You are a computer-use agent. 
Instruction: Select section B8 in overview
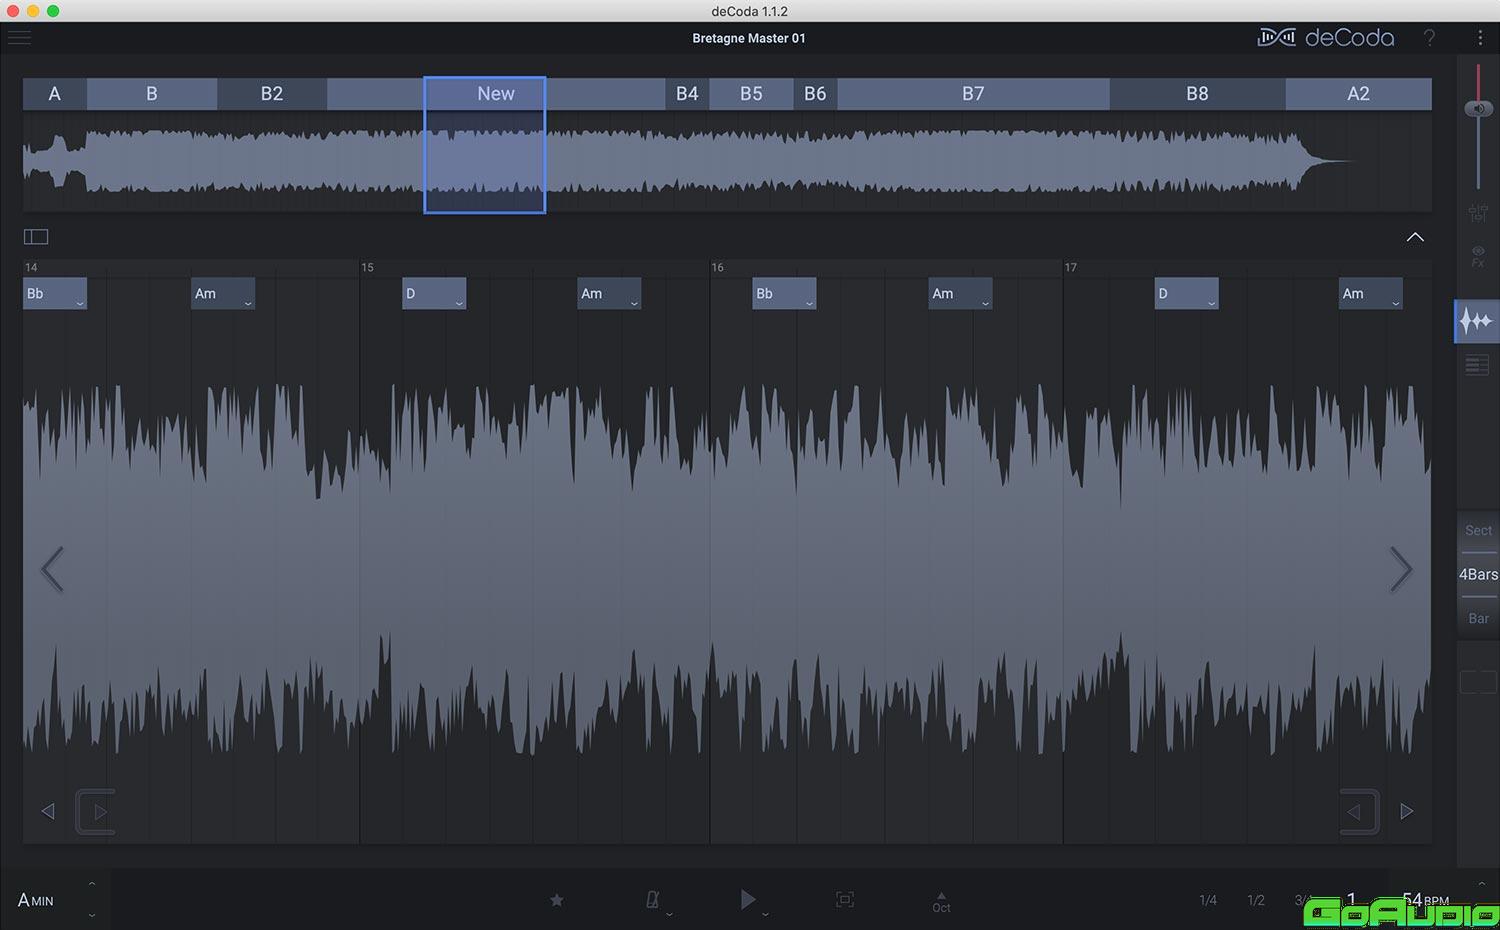tap(1197, 94)
